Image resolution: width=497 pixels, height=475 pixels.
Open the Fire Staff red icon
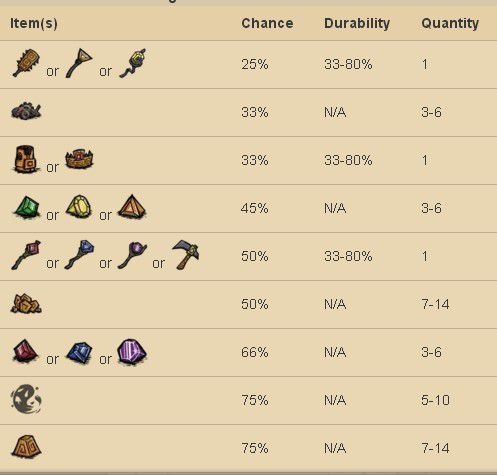click(26, 255)
